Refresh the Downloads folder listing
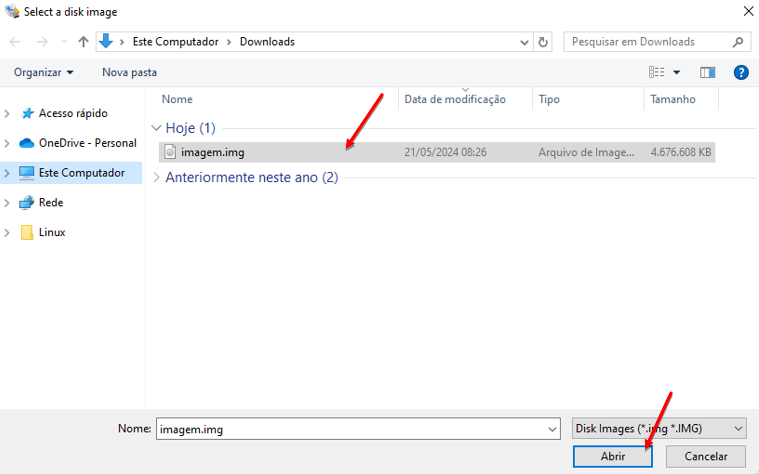The height and width of the screenshot is (474, 759). [544, 42]
